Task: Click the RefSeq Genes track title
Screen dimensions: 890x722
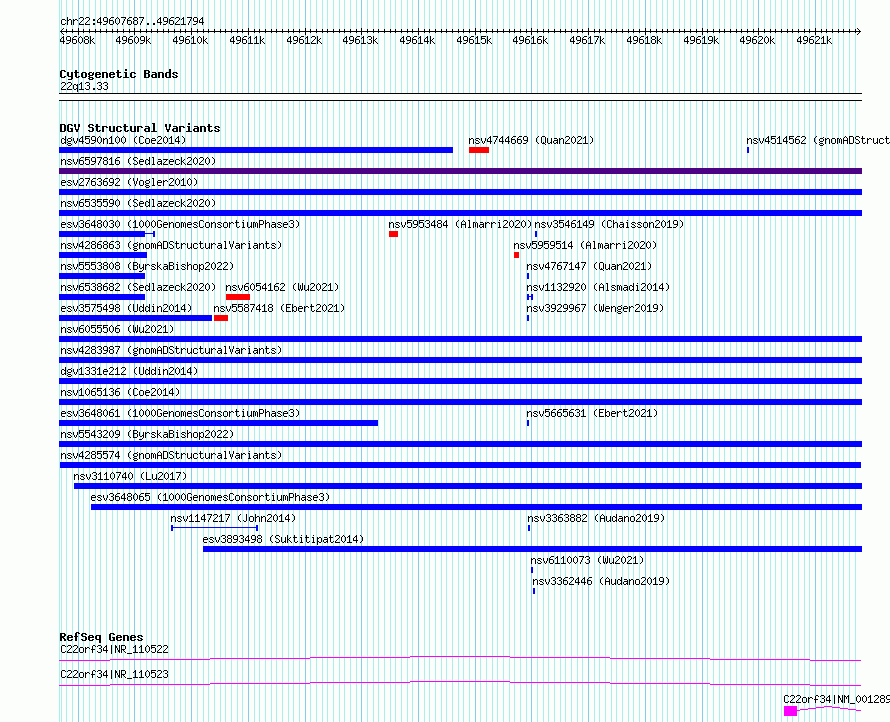Action: (x=101, y=637)
